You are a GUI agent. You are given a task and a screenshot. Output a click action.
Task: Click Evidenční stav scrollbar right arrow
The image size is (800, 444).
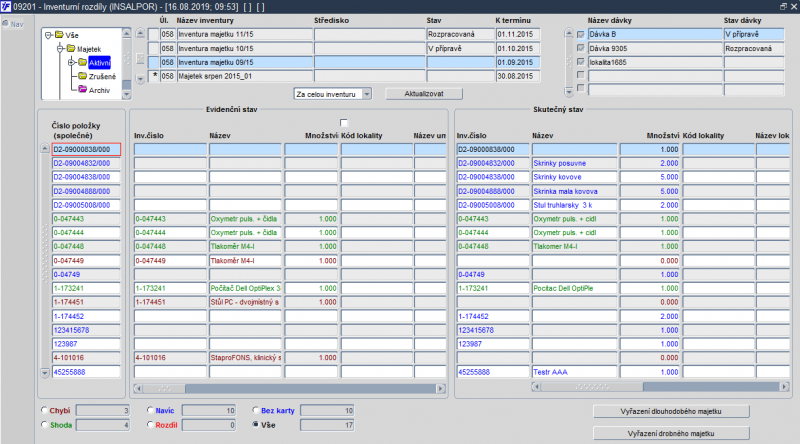pyautogui.click(x=441, y=389)
